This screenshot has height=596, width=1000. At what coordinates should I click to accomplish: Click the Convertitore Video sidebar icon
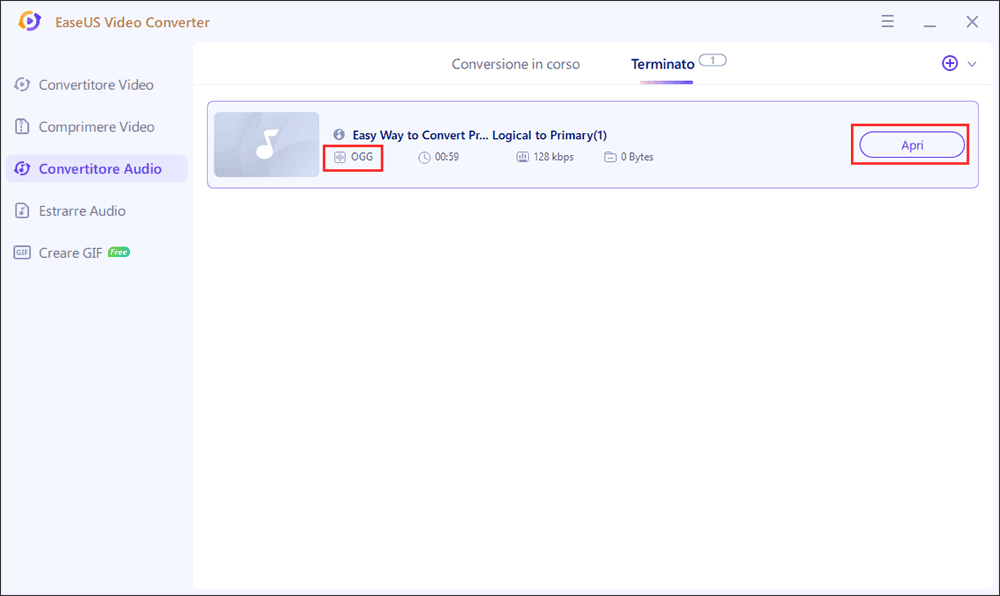(x=22, y=85)
